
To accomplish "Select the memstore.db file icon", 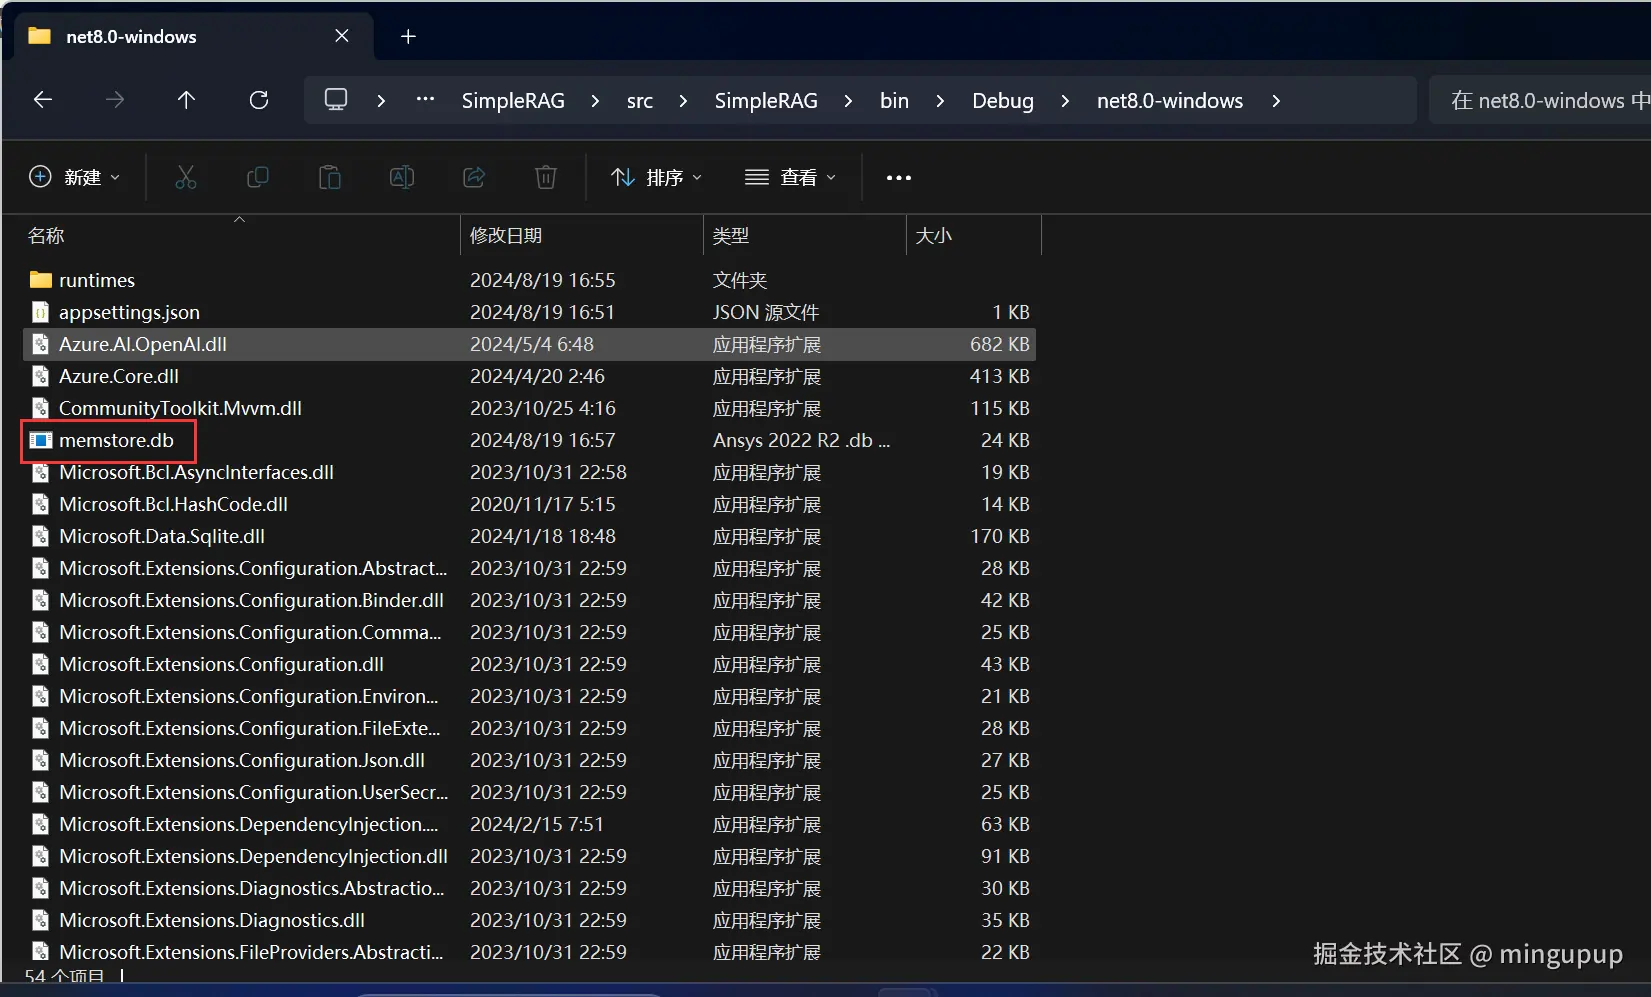I will click(40, 440).
